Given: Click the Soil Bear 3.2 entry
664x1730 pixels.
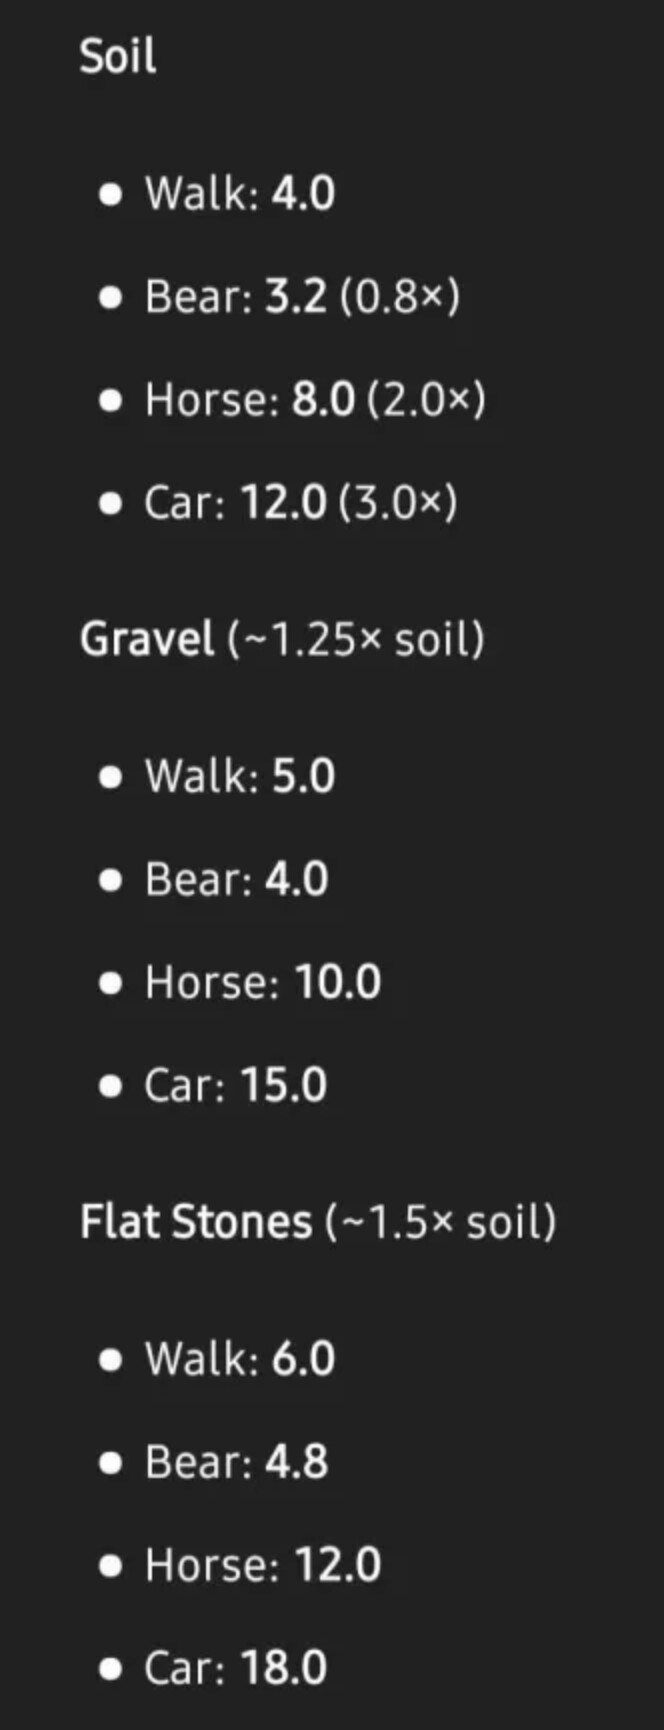Looking at the screenshot, I should point(303,297).
